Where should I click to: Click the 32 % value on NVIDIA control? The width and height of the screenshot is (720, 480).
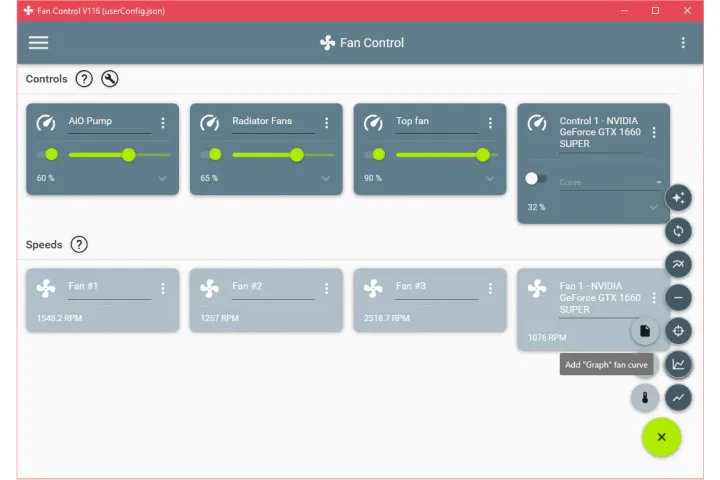click(x=536, y=207)
